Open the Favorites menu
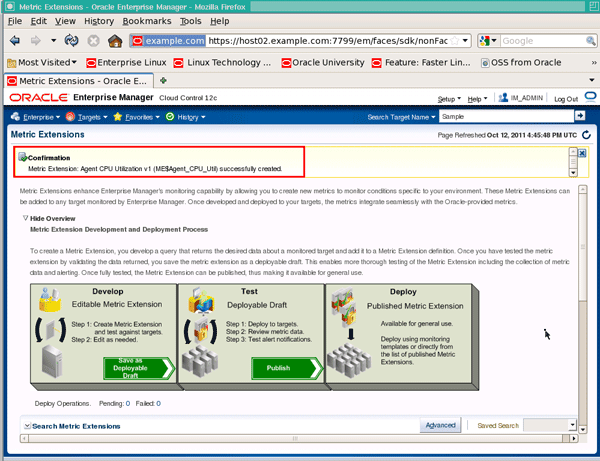The height and width of the screenshot is (461, 600). pos(136,117)
